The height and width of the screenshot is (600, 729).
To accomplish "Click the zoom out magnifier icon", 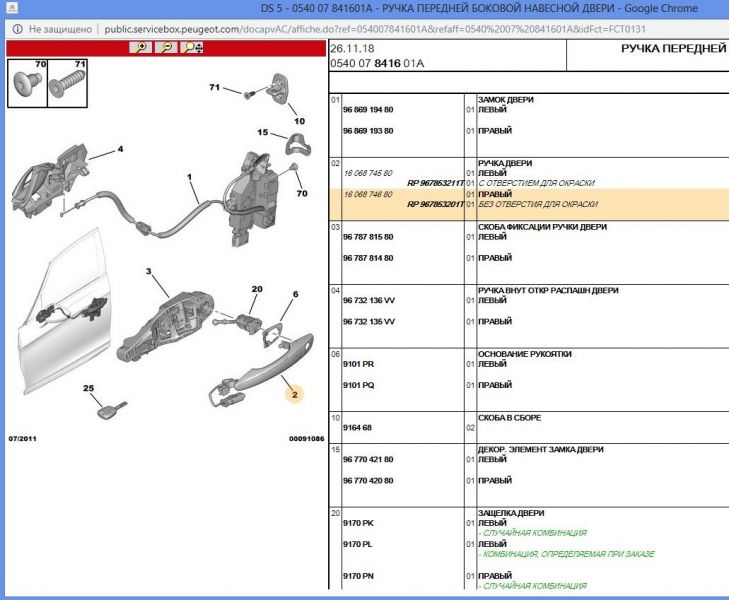I will [166, 48].
